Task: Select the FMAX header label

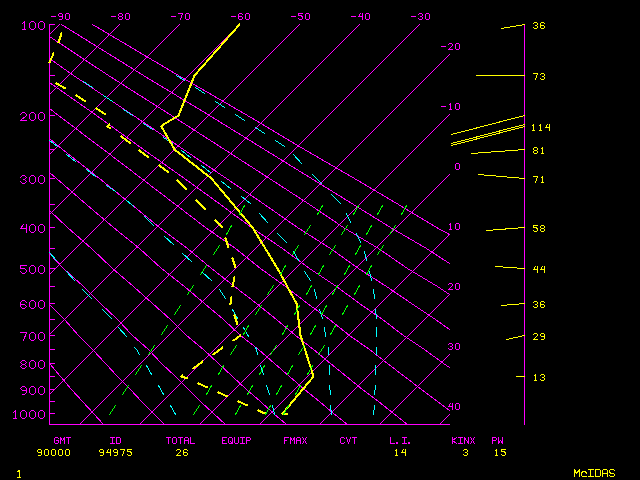Action: point(295,440)
